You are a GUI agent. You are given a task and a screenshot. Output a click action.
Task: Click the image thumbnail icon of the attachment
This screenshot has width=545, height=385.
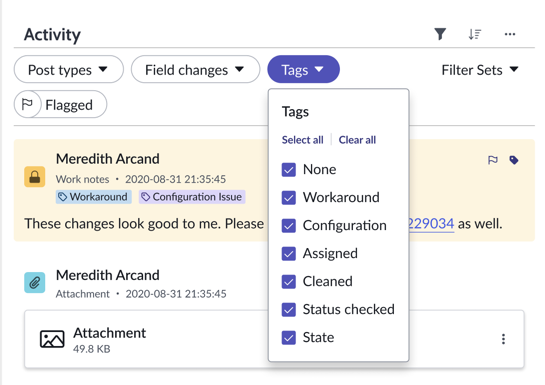pos(52,339)
